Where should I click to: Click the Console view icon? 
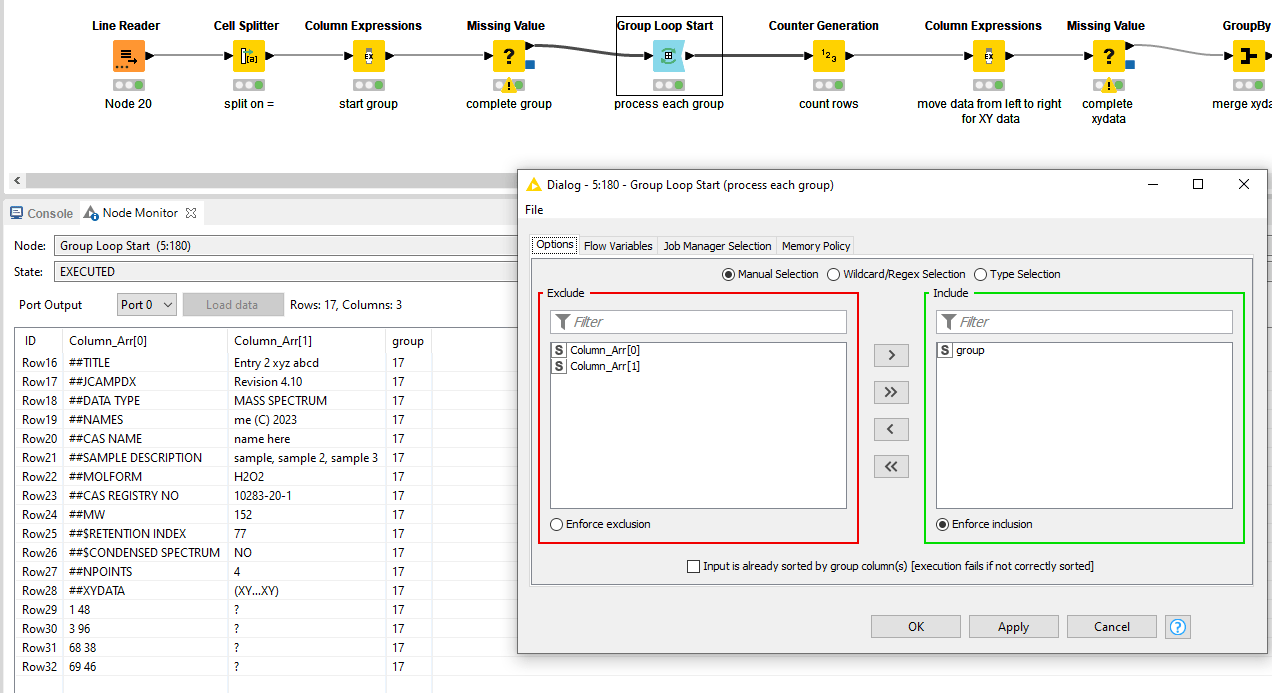[x=17, y=213]
